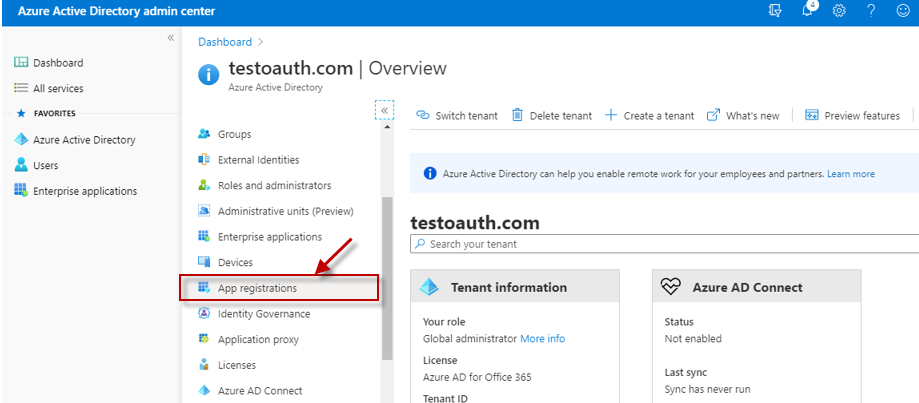Click the Dashboard icon in portal menu
Image resolution: width=919 pixels, height=403 pixels.
[21, 63]
